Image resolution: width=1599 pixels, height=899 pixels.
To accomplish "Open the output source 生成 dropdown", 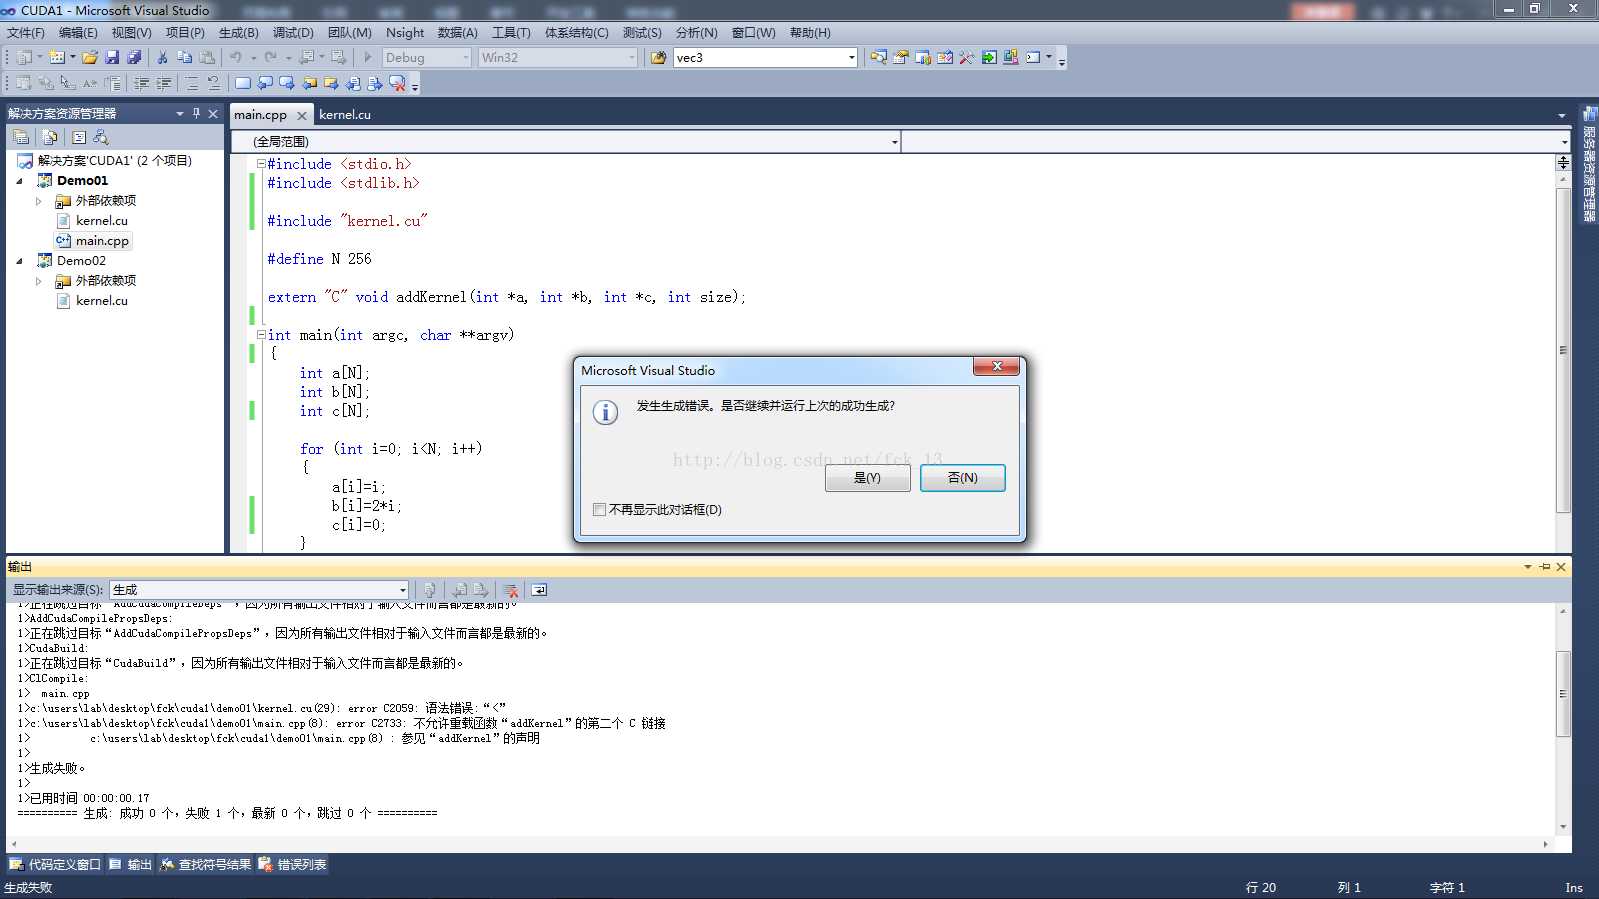I will tap(260, 590).
